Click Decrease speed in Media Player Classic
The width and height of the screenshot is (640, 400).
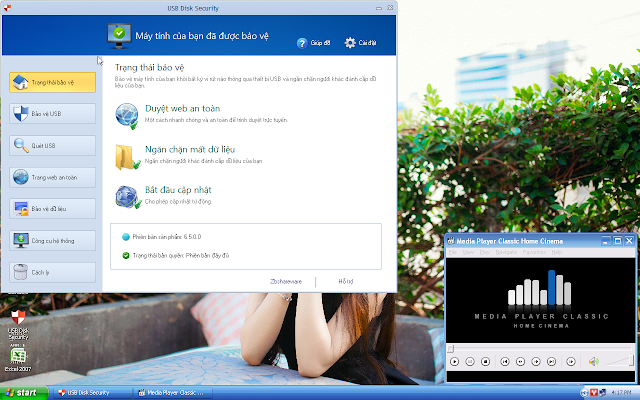point(520,362)
